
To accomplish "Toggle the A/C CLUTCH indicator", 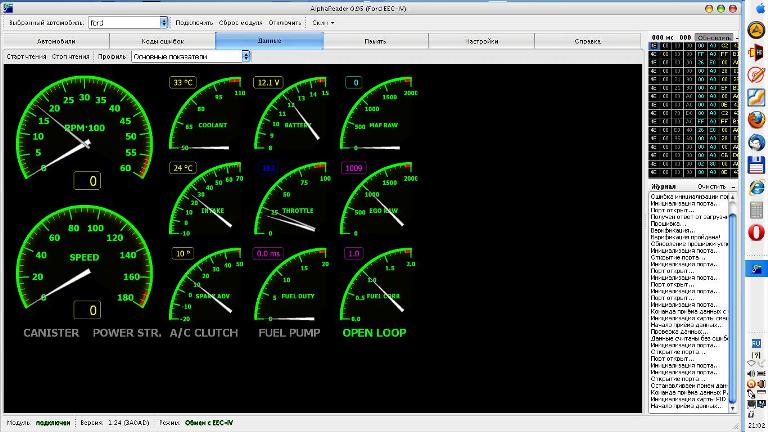I will tap(204, 332).
